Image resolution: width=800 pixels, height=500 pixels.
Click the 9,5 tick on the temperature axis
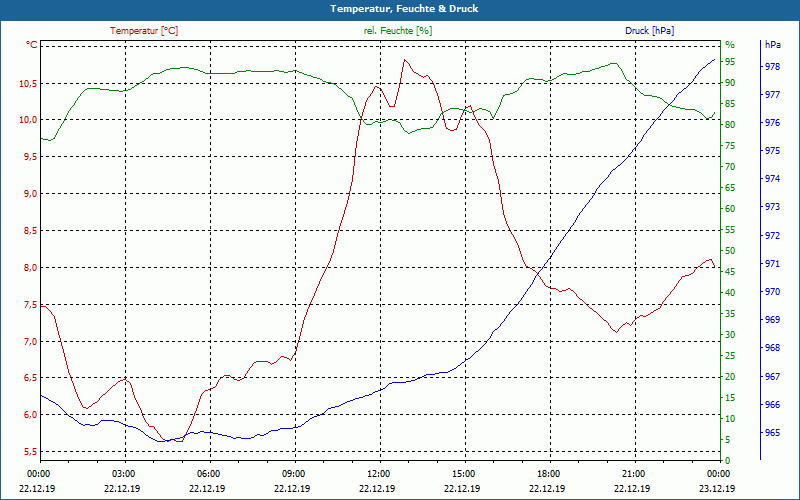pos(30,157)
